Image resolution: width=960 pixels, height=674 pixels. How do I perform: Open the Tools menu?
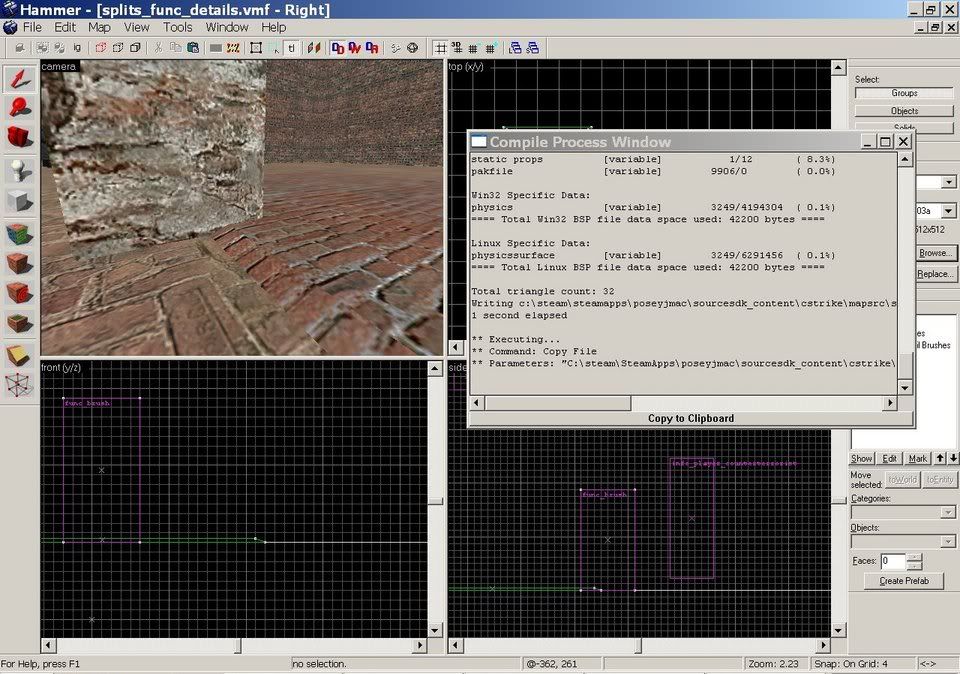(x=177, y=27)
